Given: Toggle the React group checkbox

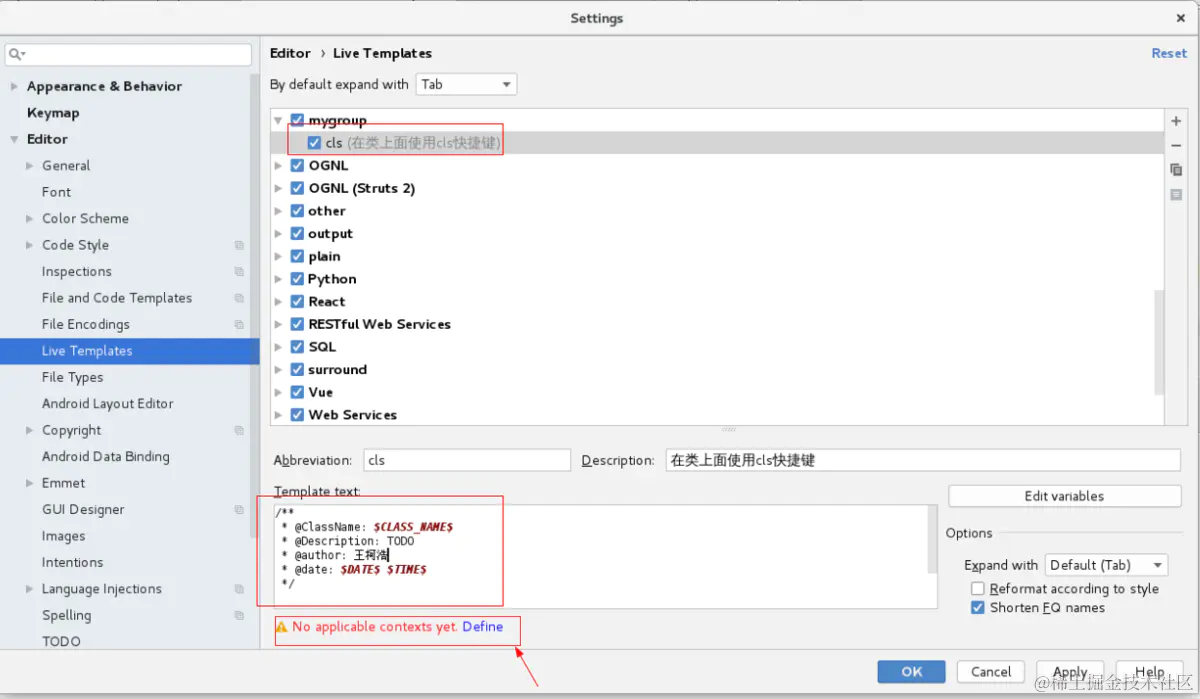Looking at the screenshot, I should coord(297,302).
